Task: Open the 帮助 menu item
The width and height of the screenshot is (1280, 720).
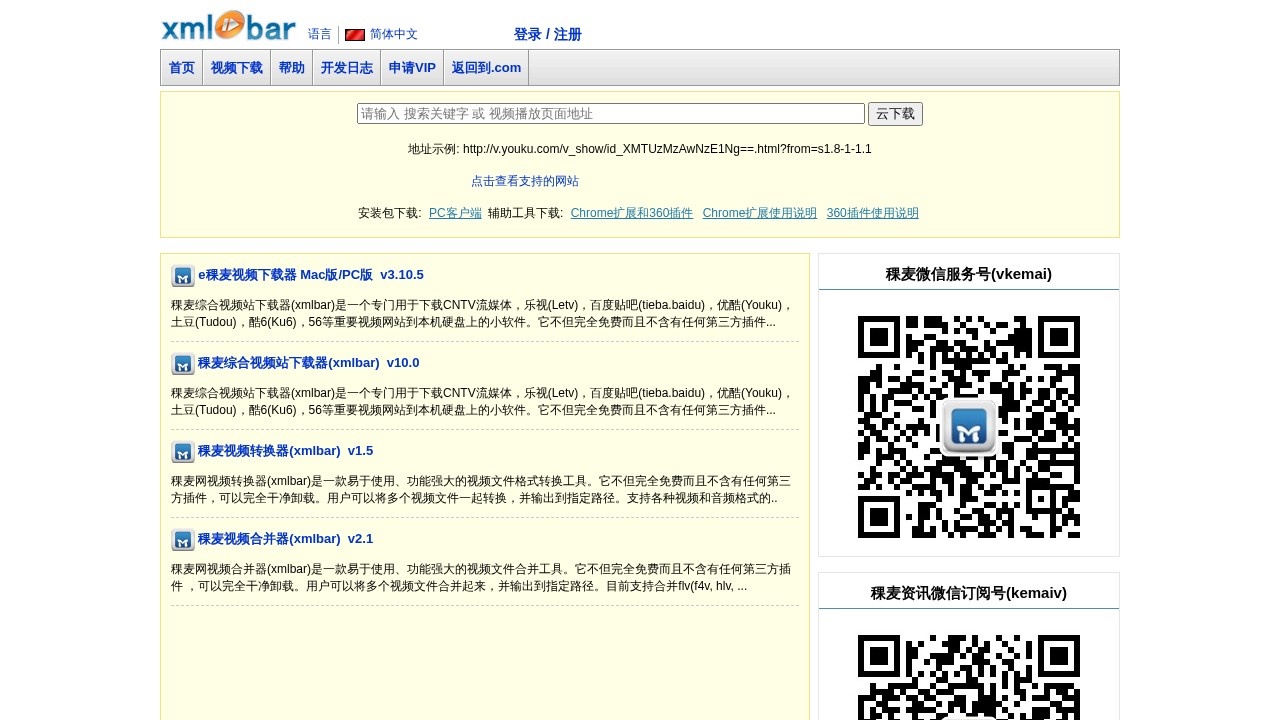Action: tap(291, 68)
